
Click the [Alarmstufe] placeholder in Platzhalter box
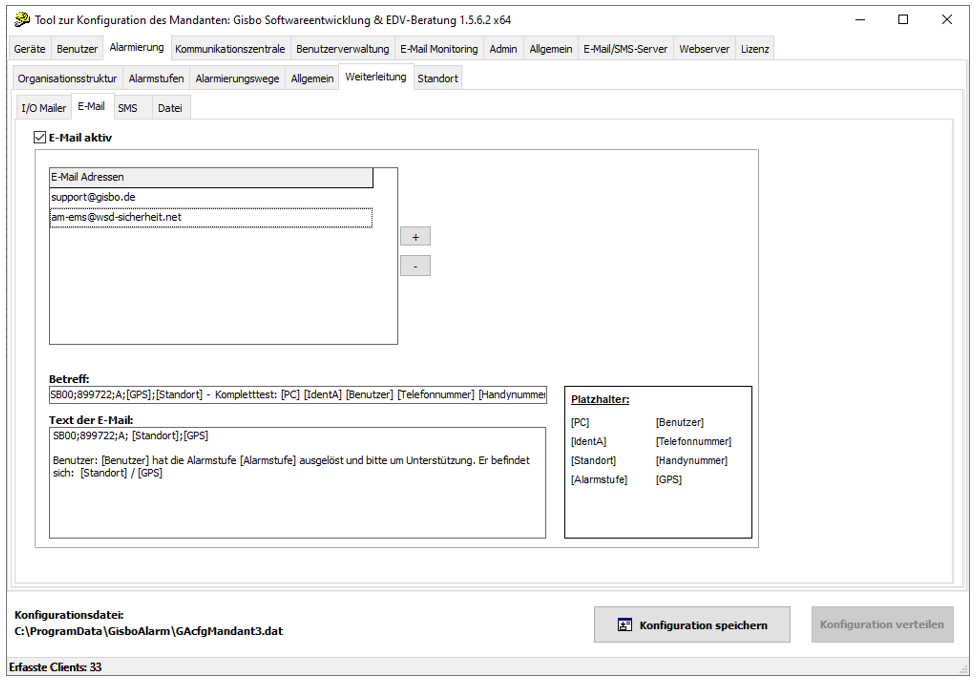(599, 480)
